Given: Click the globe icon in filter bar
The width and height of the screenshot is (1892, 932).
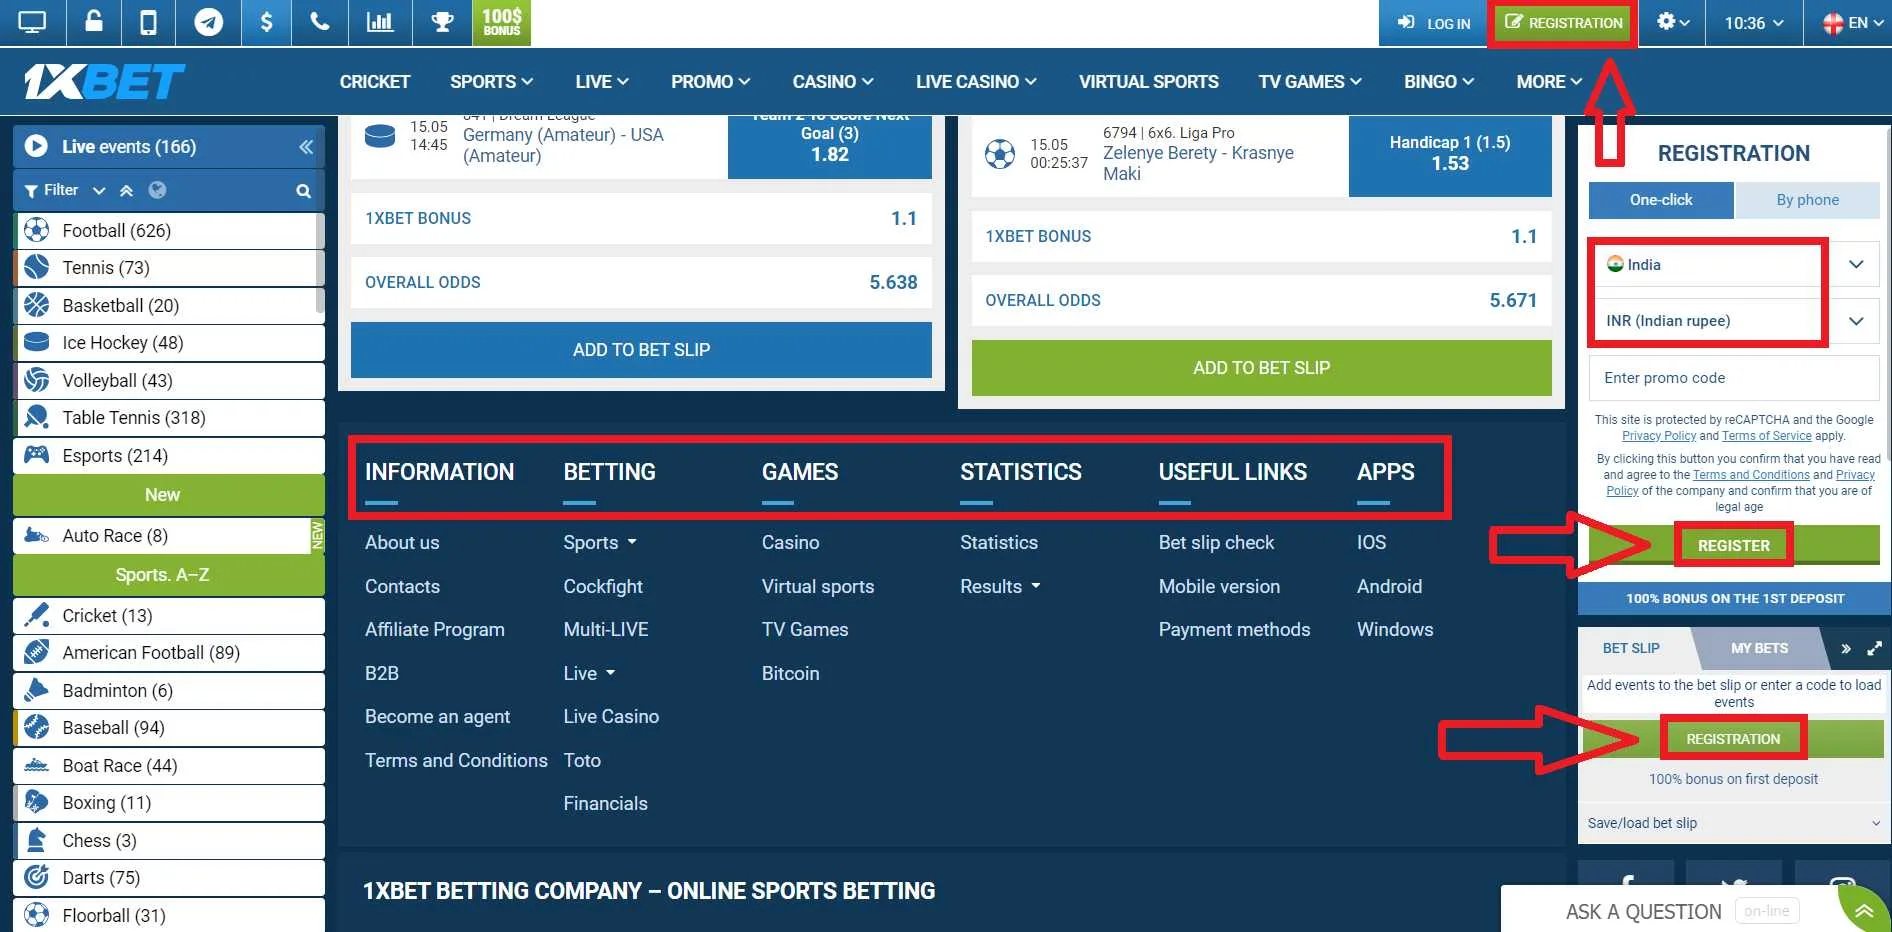Looking at the screenshot, I should pos(157,190).
